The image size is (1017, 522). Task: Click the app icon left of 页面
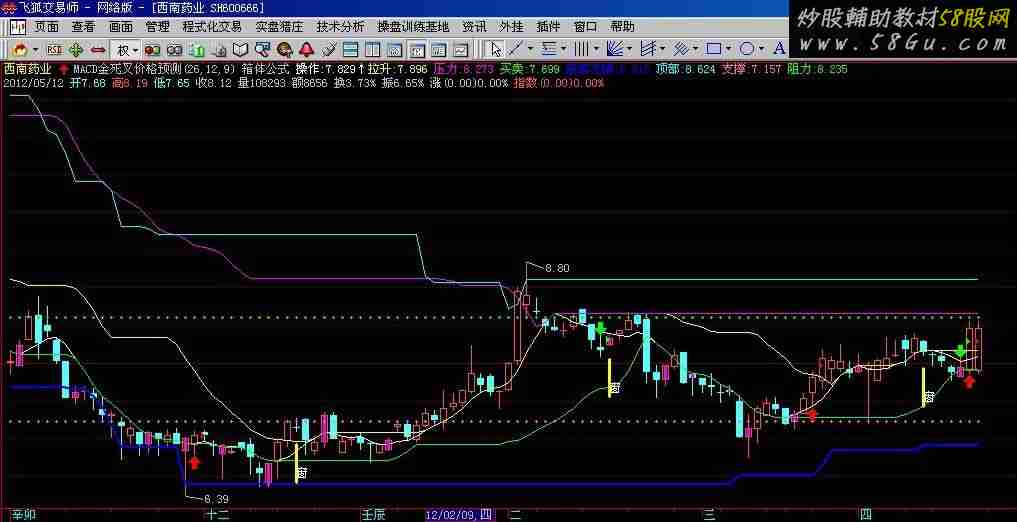[x=18, y=27]
